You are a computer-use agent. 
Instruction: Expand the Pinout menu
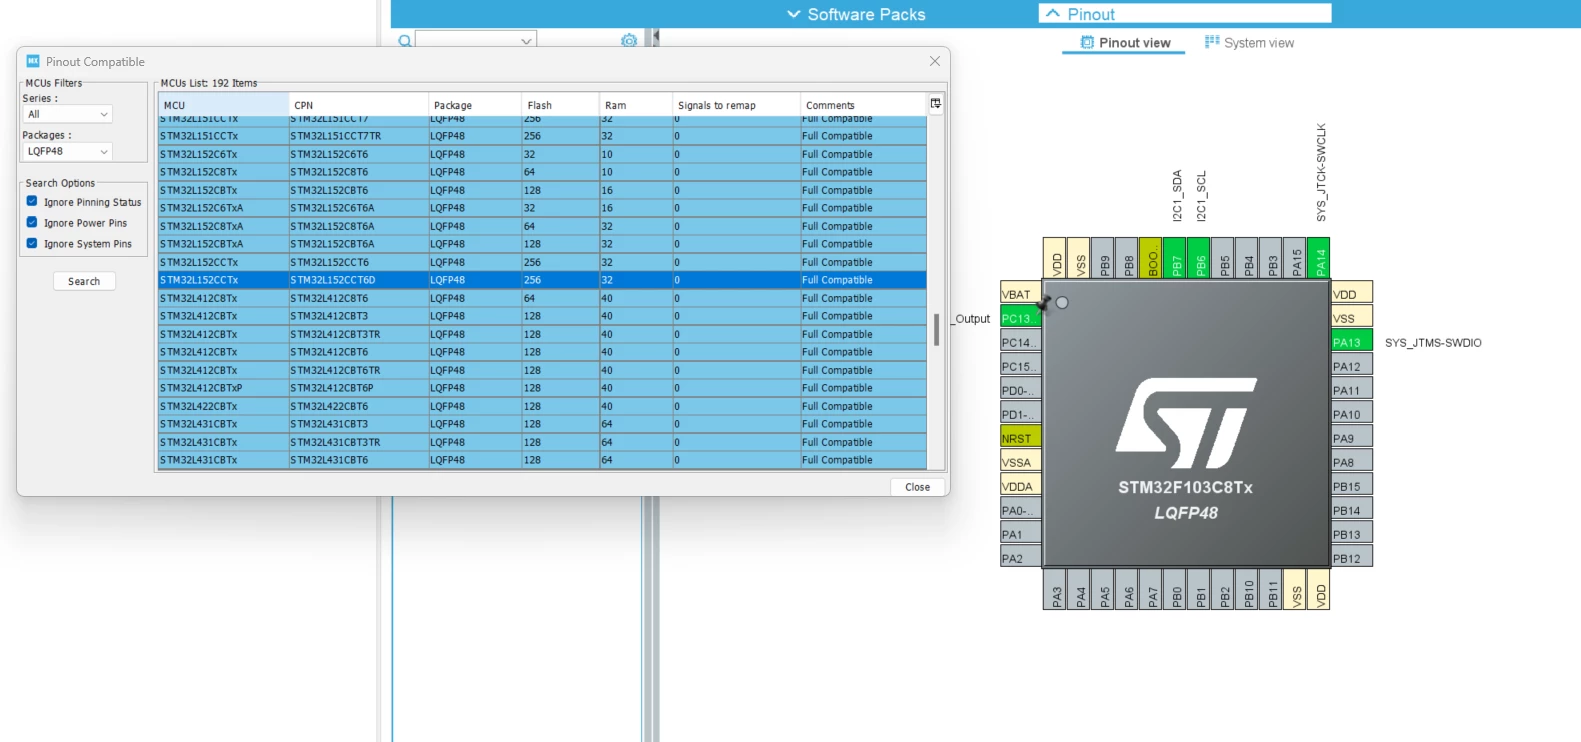tap(1185, 14)
